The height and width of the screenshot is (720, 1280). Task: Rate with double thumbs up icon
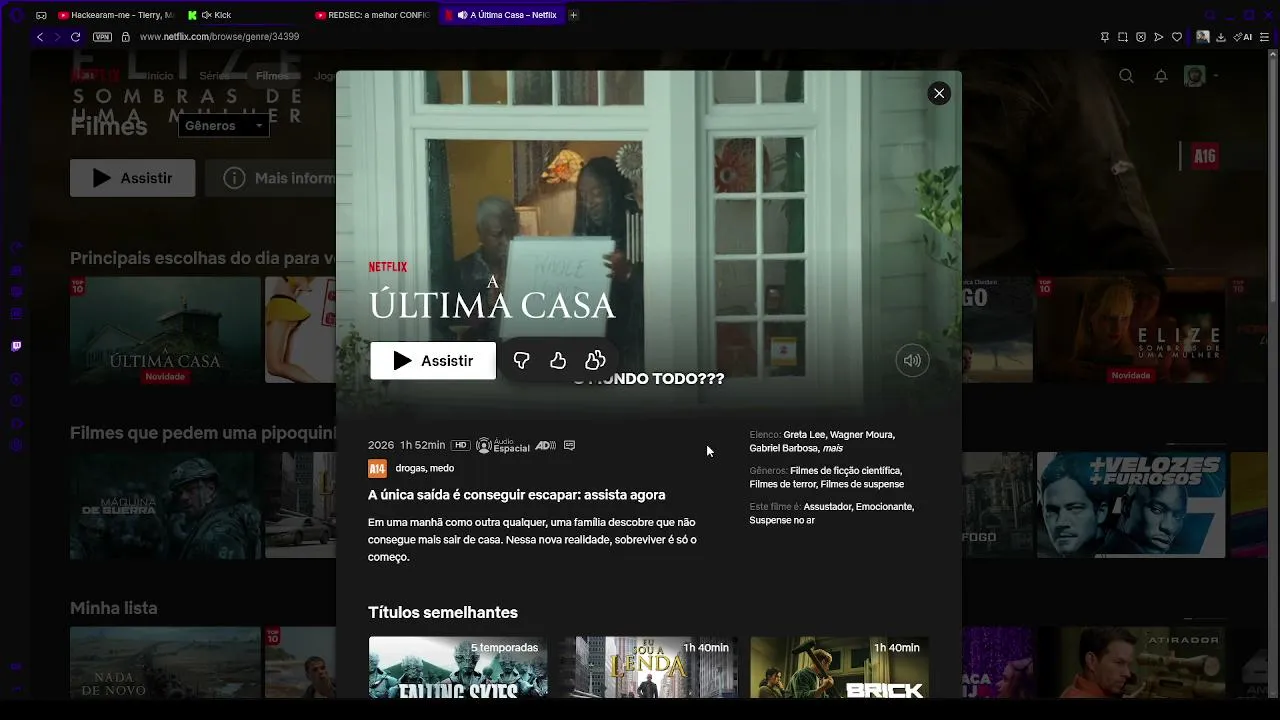[595, 361]
